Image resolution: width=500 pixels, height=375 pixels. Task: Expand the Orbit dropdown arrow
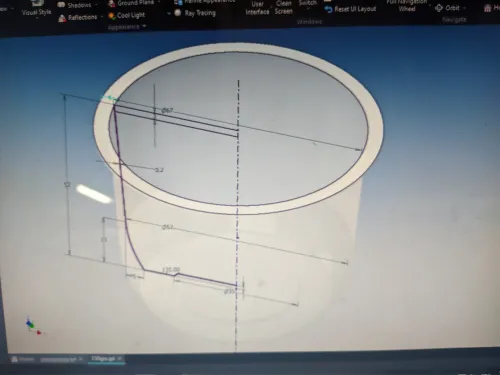[x=465, y=8]
